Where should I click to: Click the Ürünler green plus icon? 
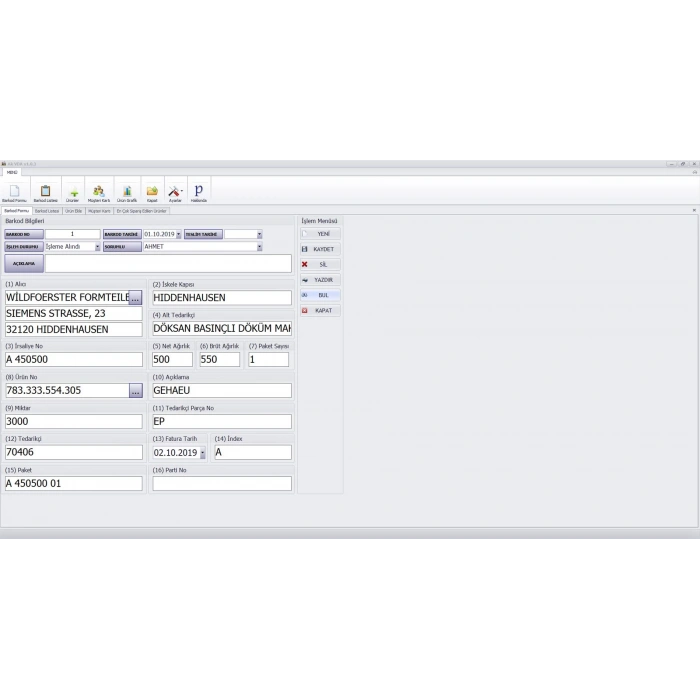[73, 193]
